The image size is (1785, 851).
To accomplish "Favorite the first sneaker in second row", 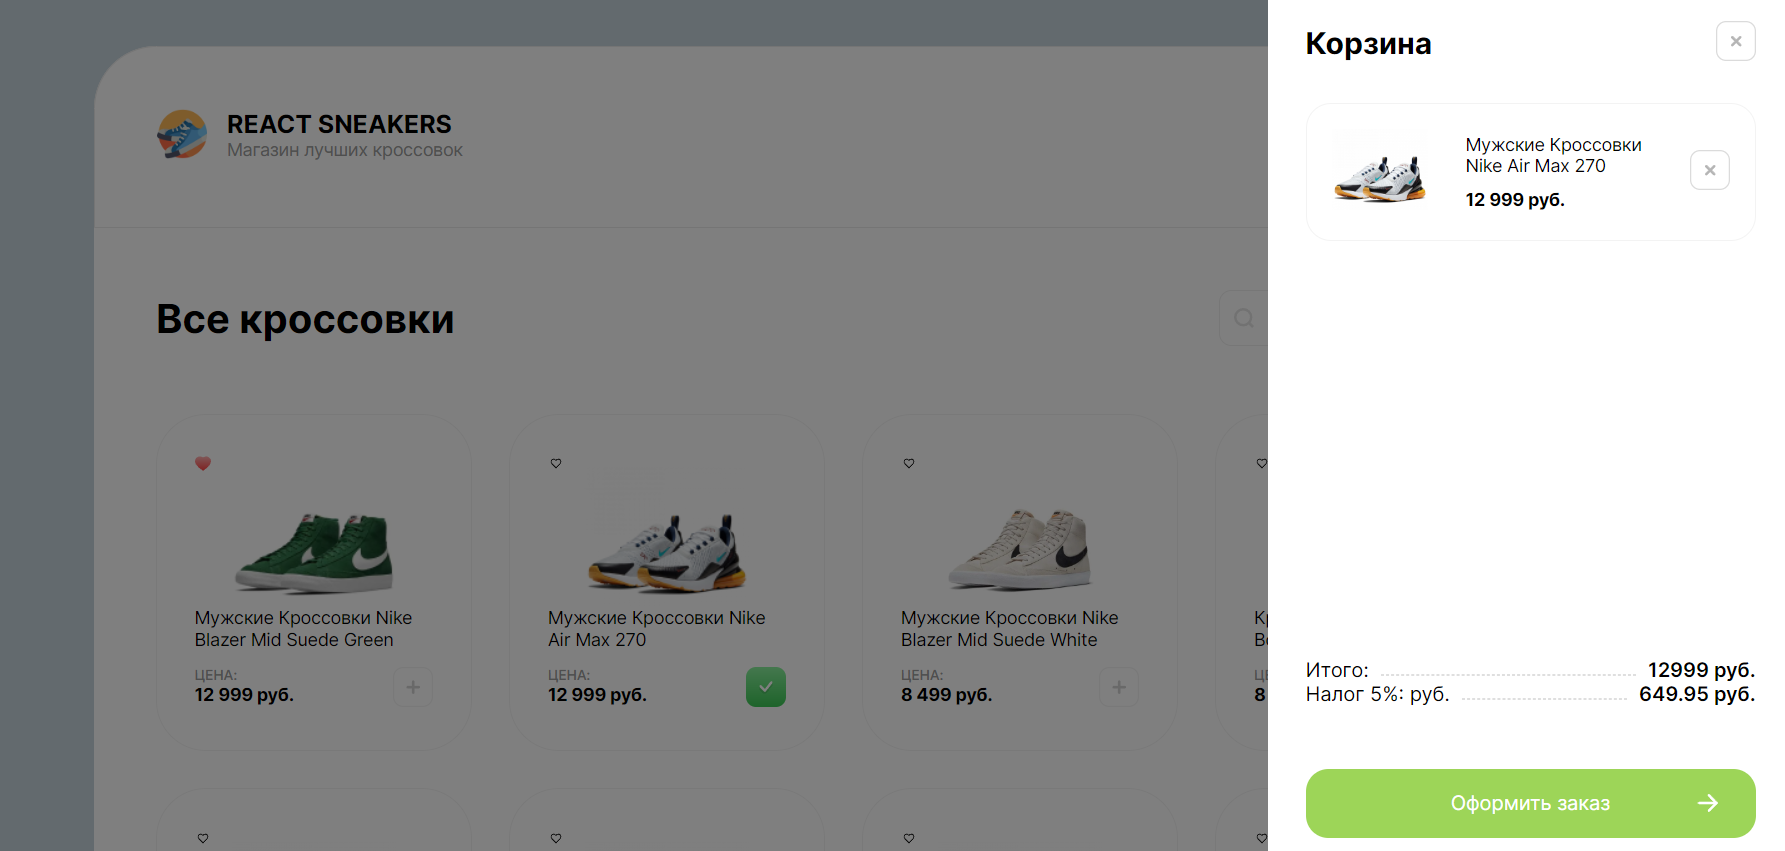I will click(x=203, y=838).
